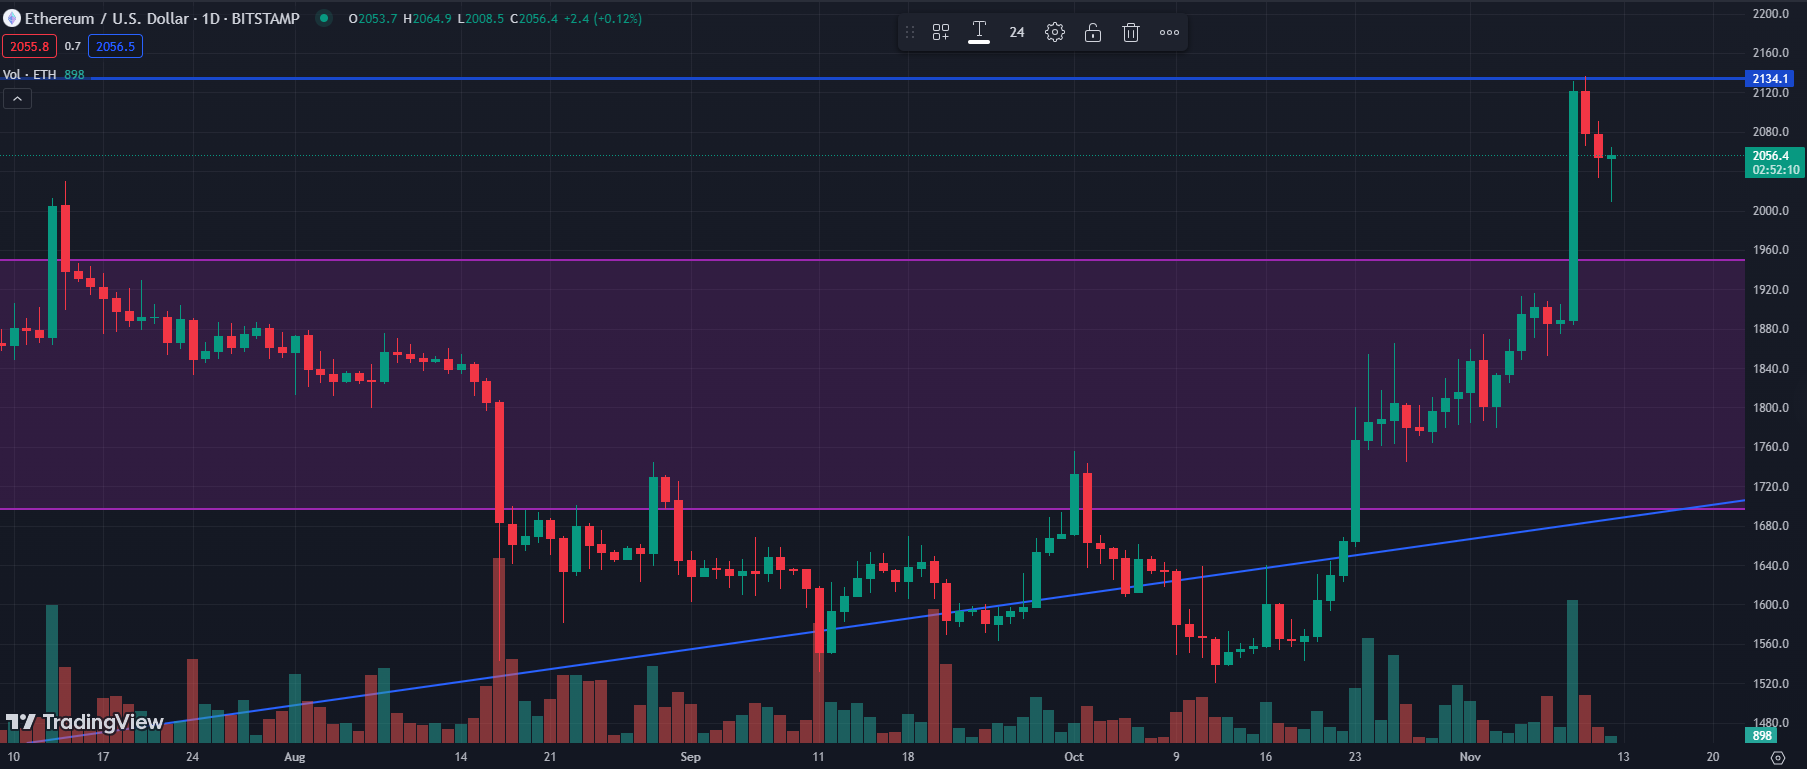
Task: Click the current price label 2056.4
Action: pos(1775,163)
